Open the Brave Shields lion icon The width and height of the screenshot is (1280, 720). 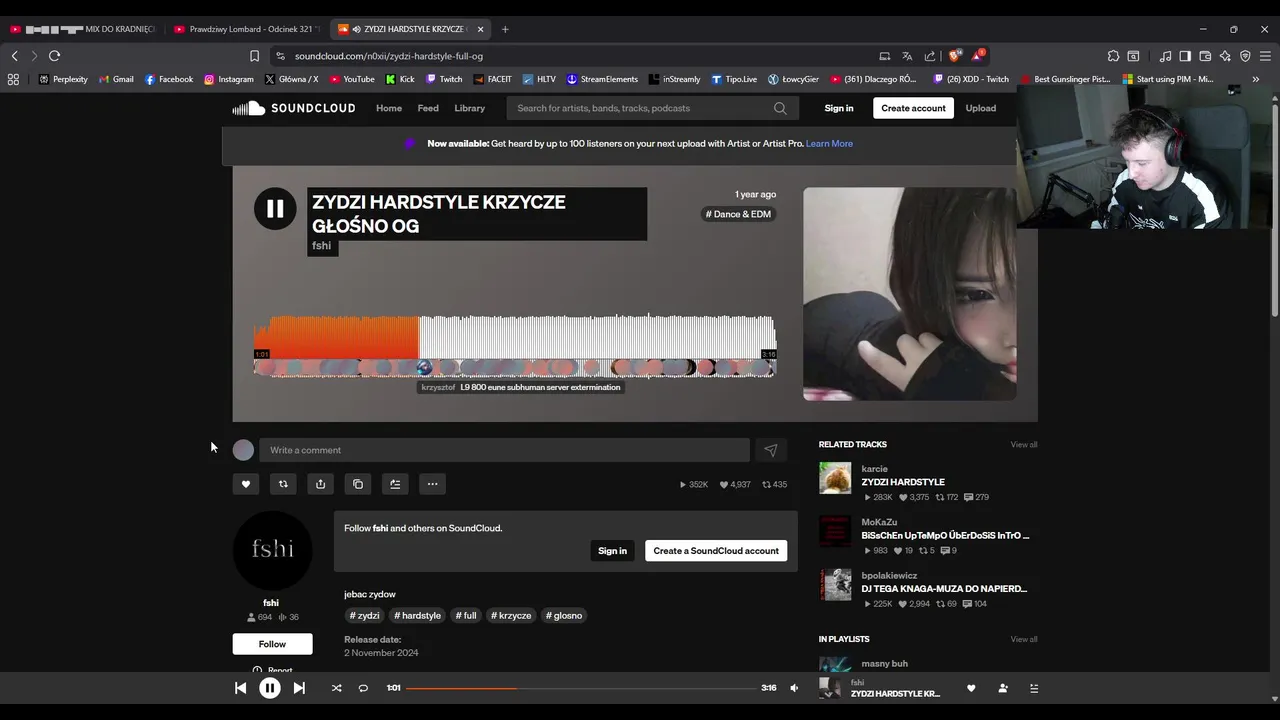(955, 56)
